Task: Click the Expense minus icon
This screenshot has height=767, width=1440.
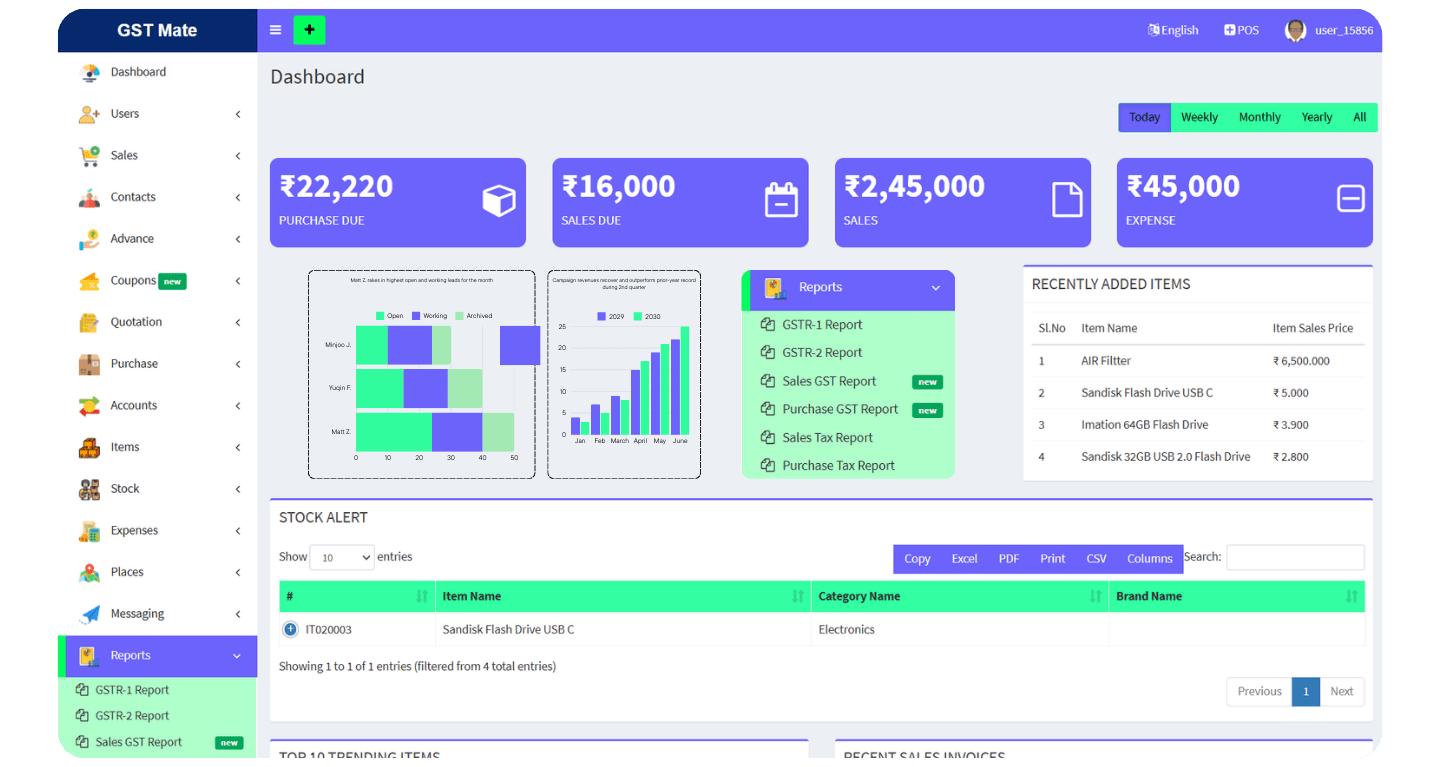Action: click(1350, 200)
